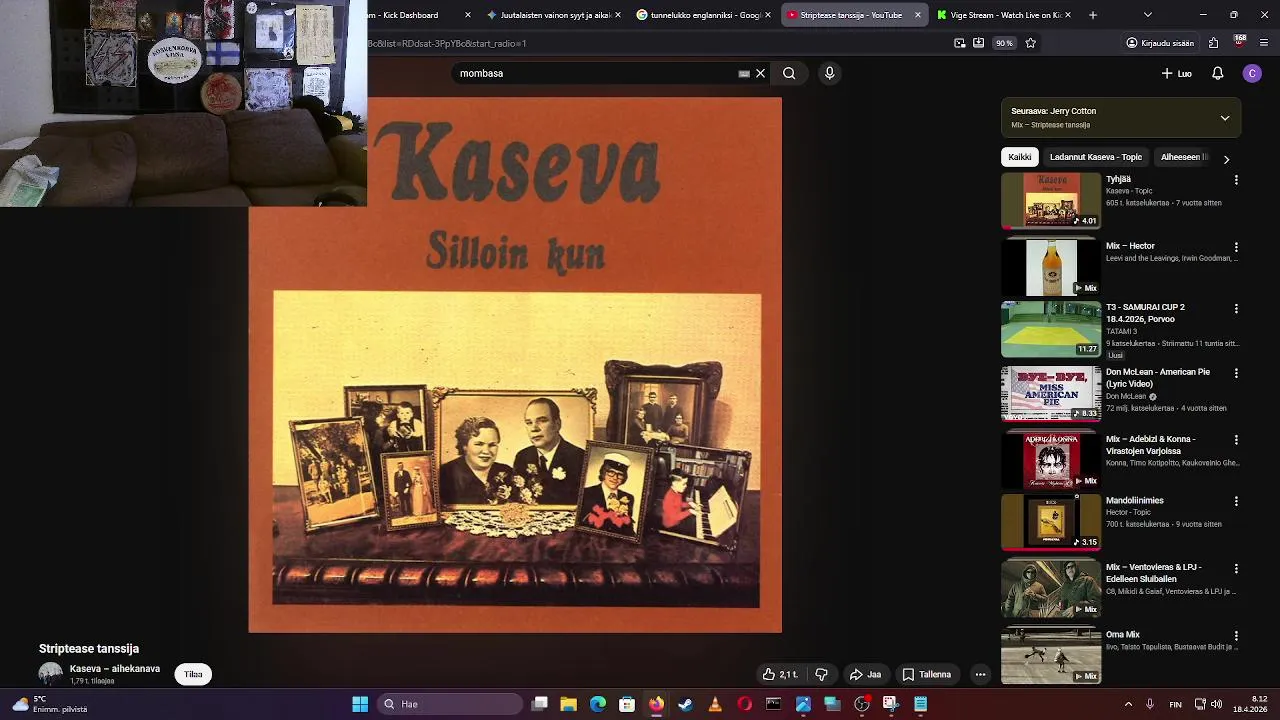Open a new browser tab with plus
This screenshot has height=720, width=1280.
click(1092, 15)
